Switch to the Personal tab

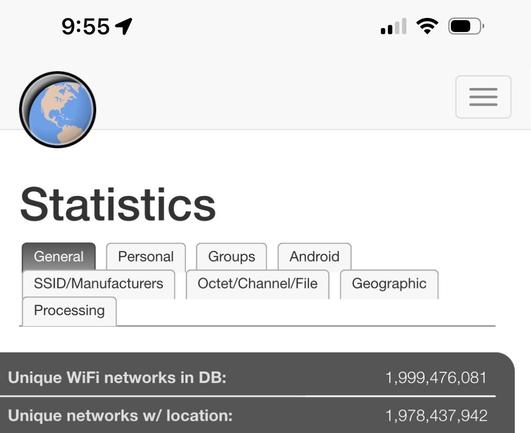tap(146, 257)
